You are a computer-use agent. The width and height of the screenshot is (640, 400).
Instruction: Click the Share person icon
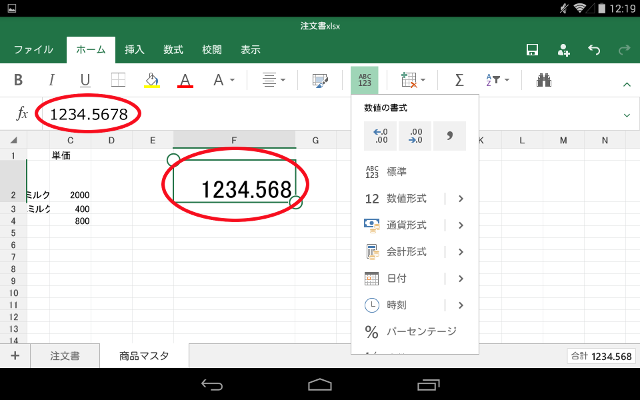[x=563, y=50]
